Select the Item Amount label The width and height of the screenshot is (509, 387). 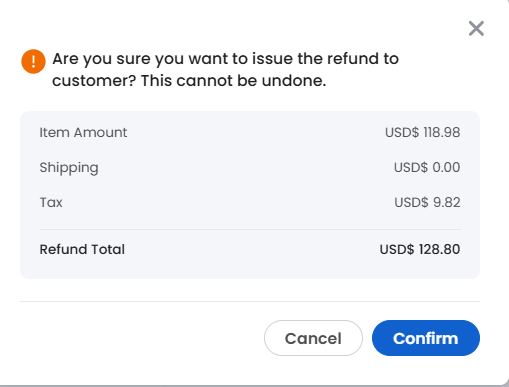pos(83,132)
